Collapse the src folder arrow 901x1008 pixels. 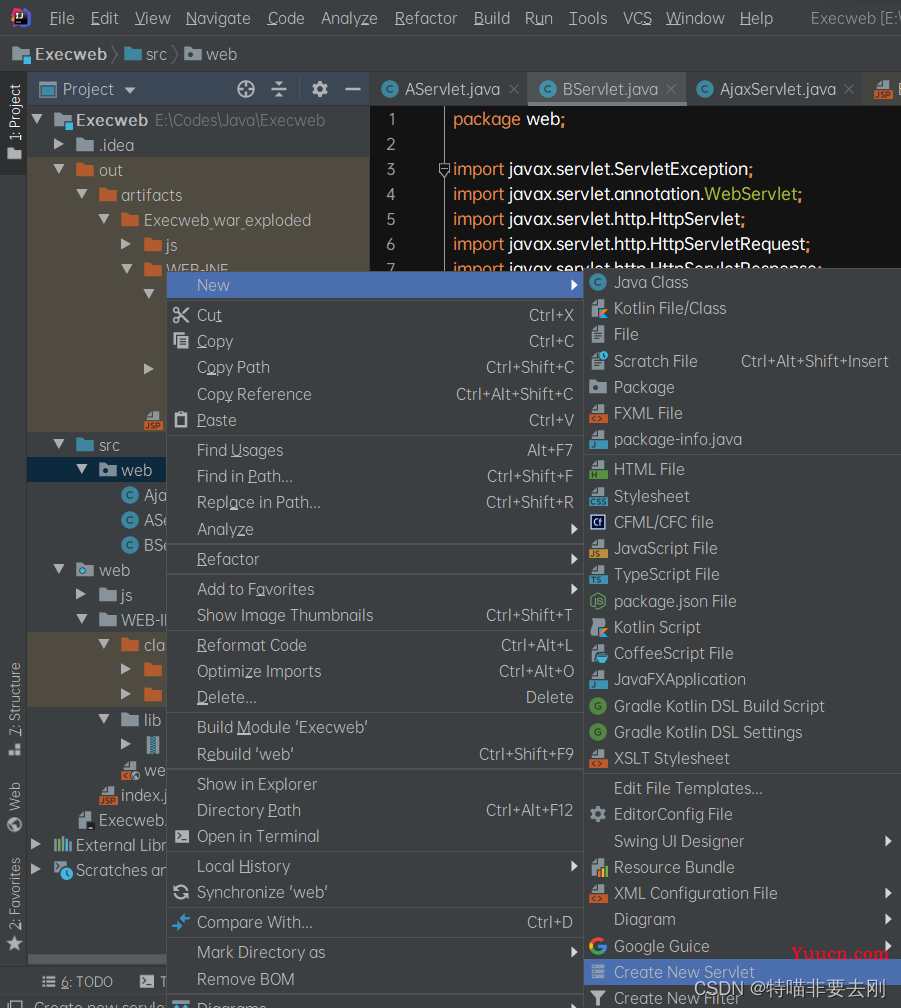tap(59, 444)
